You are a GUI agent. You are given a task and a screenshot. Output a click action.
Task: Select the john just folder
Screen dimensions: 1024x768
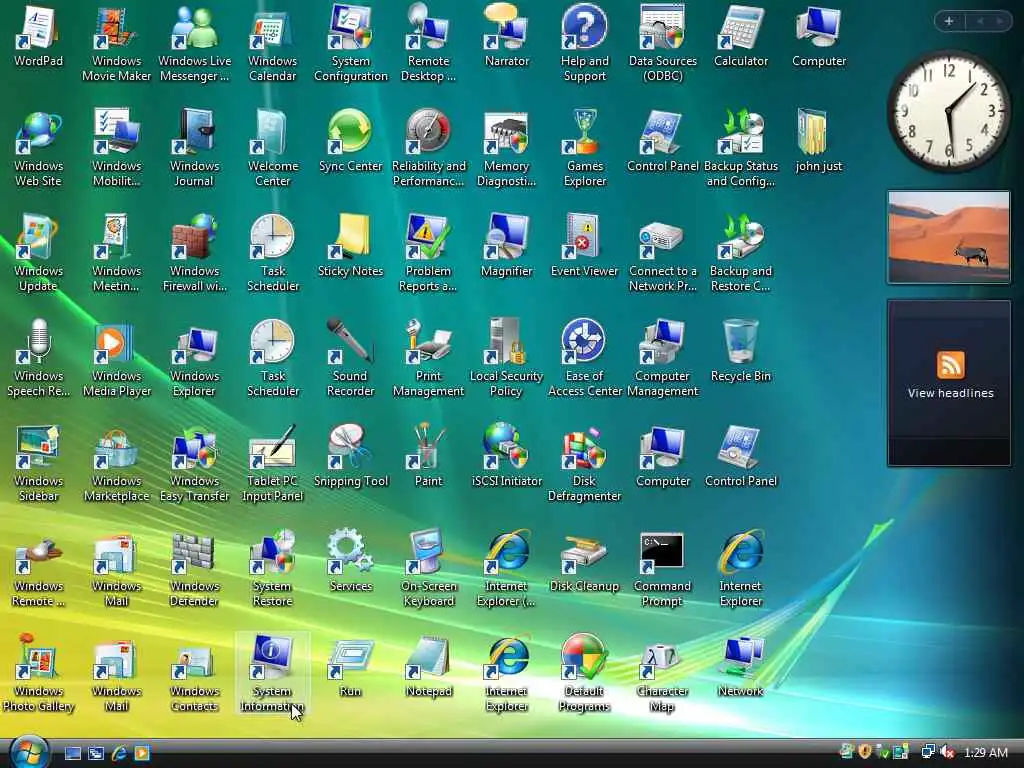[818, 142]
